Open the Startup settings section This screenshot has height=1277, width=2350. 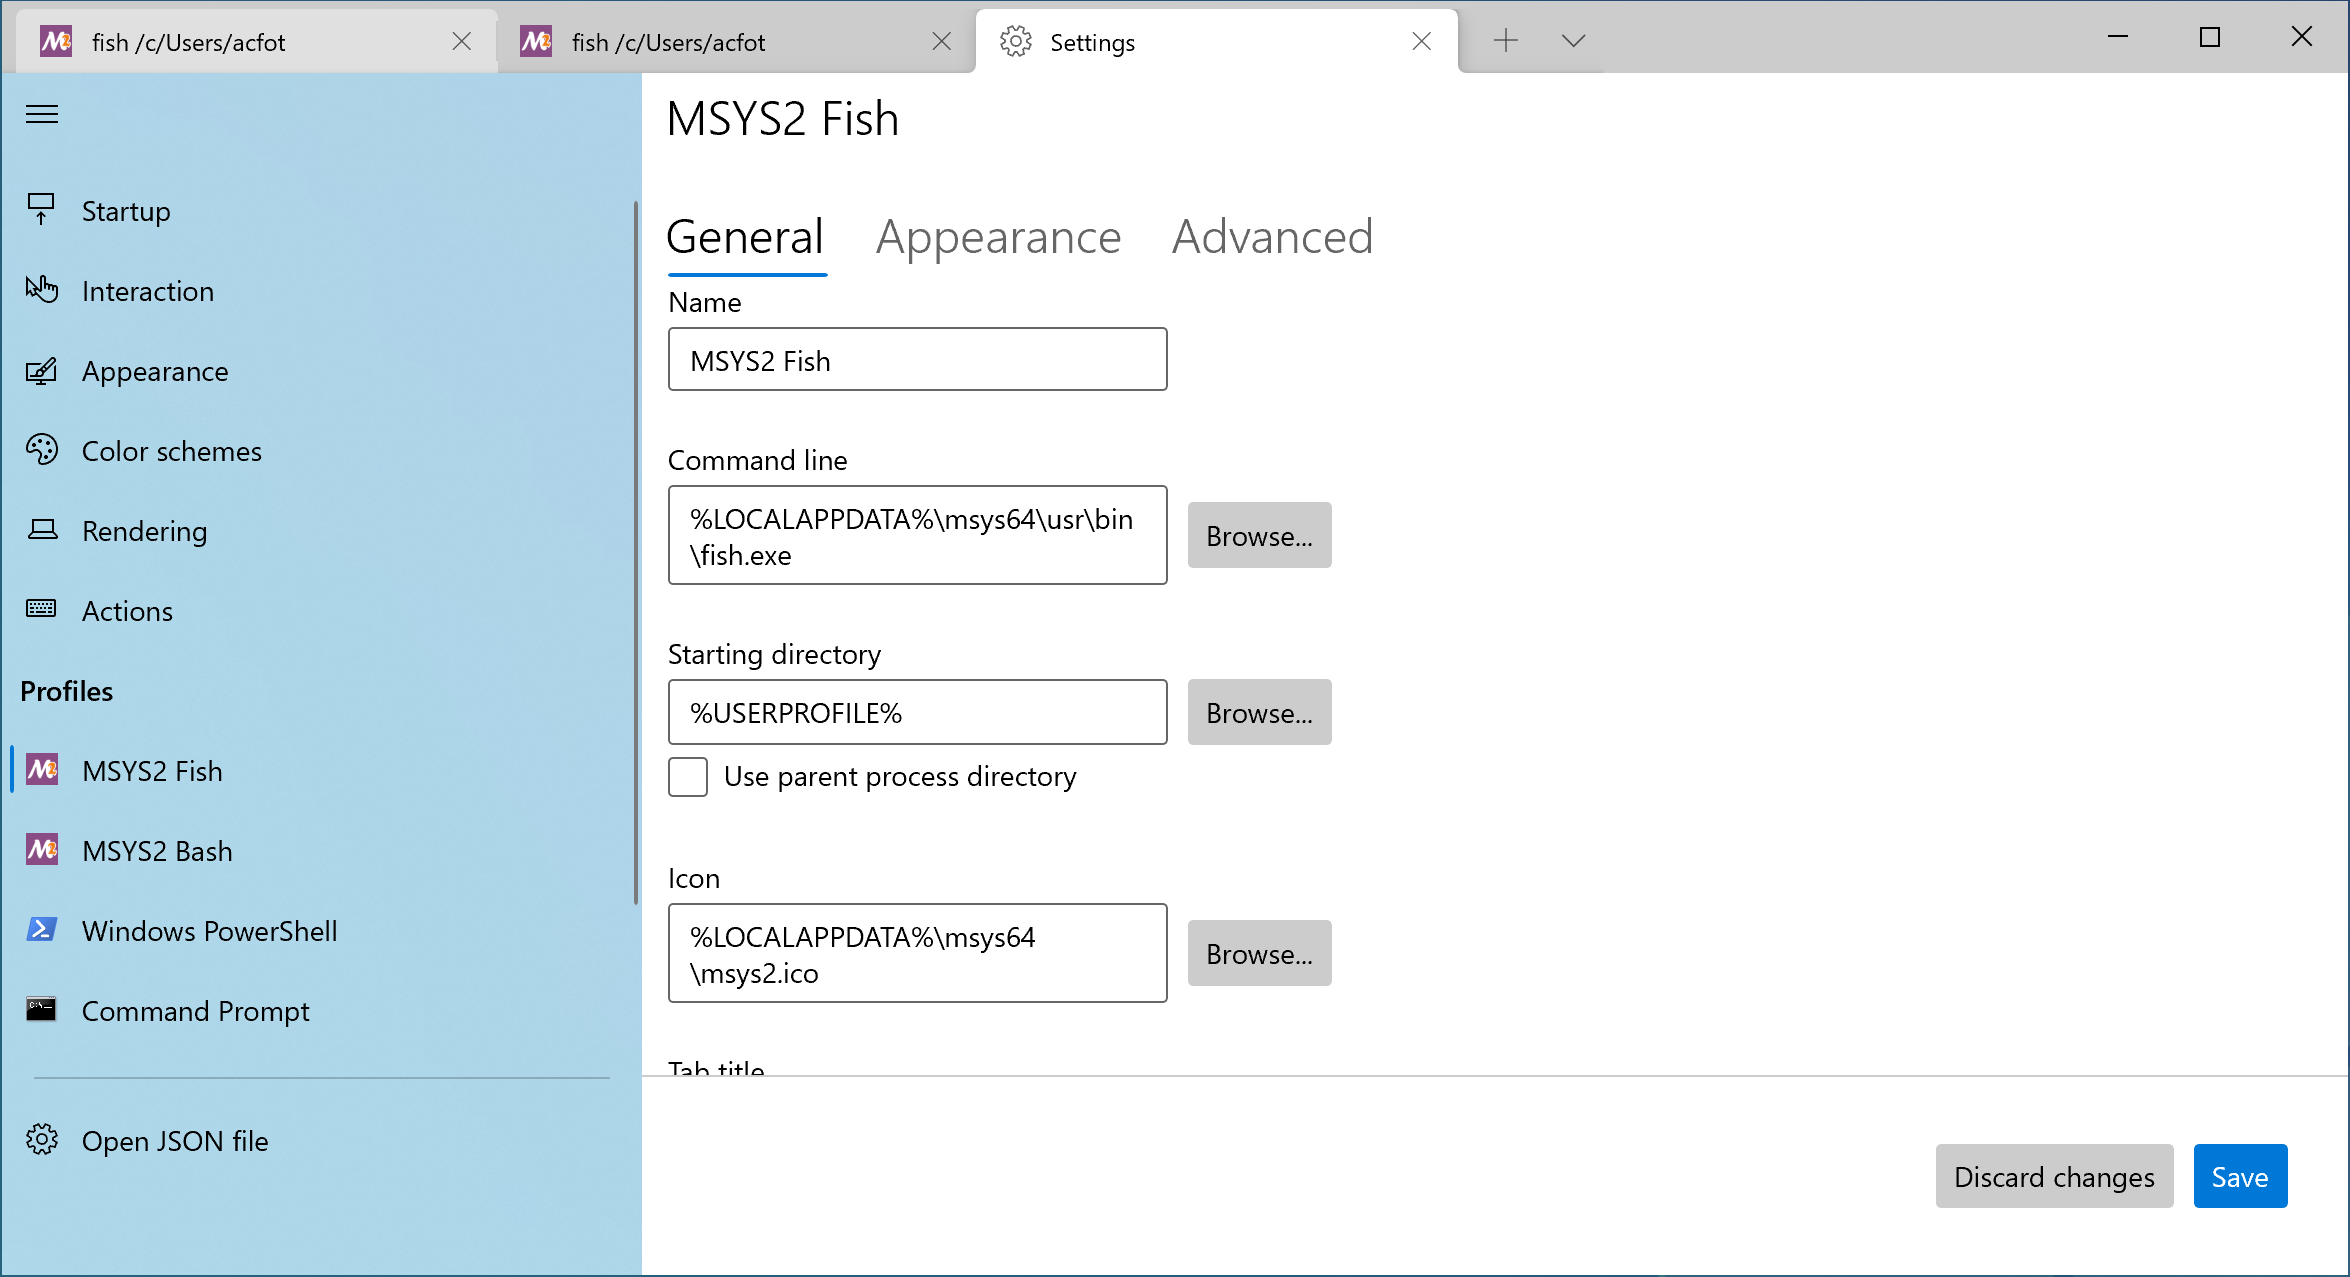click(x=125, y=211)
